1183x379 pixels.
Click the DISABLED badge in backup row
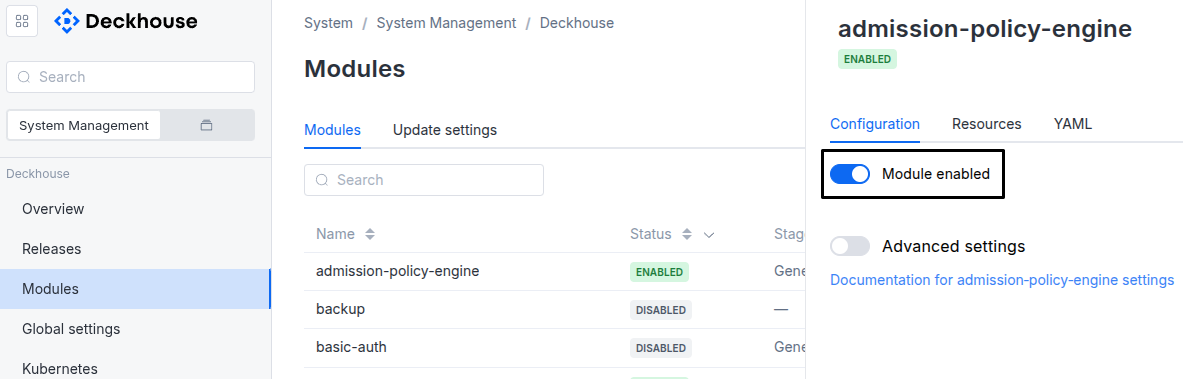661,310
